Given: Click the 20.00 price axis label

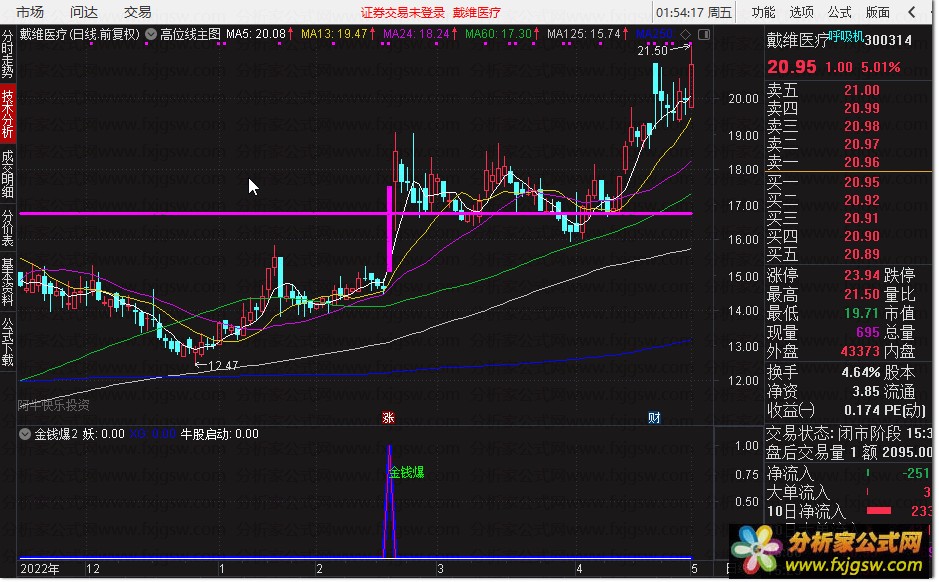Looking at the screenshot, I should [x=743, y=99].
